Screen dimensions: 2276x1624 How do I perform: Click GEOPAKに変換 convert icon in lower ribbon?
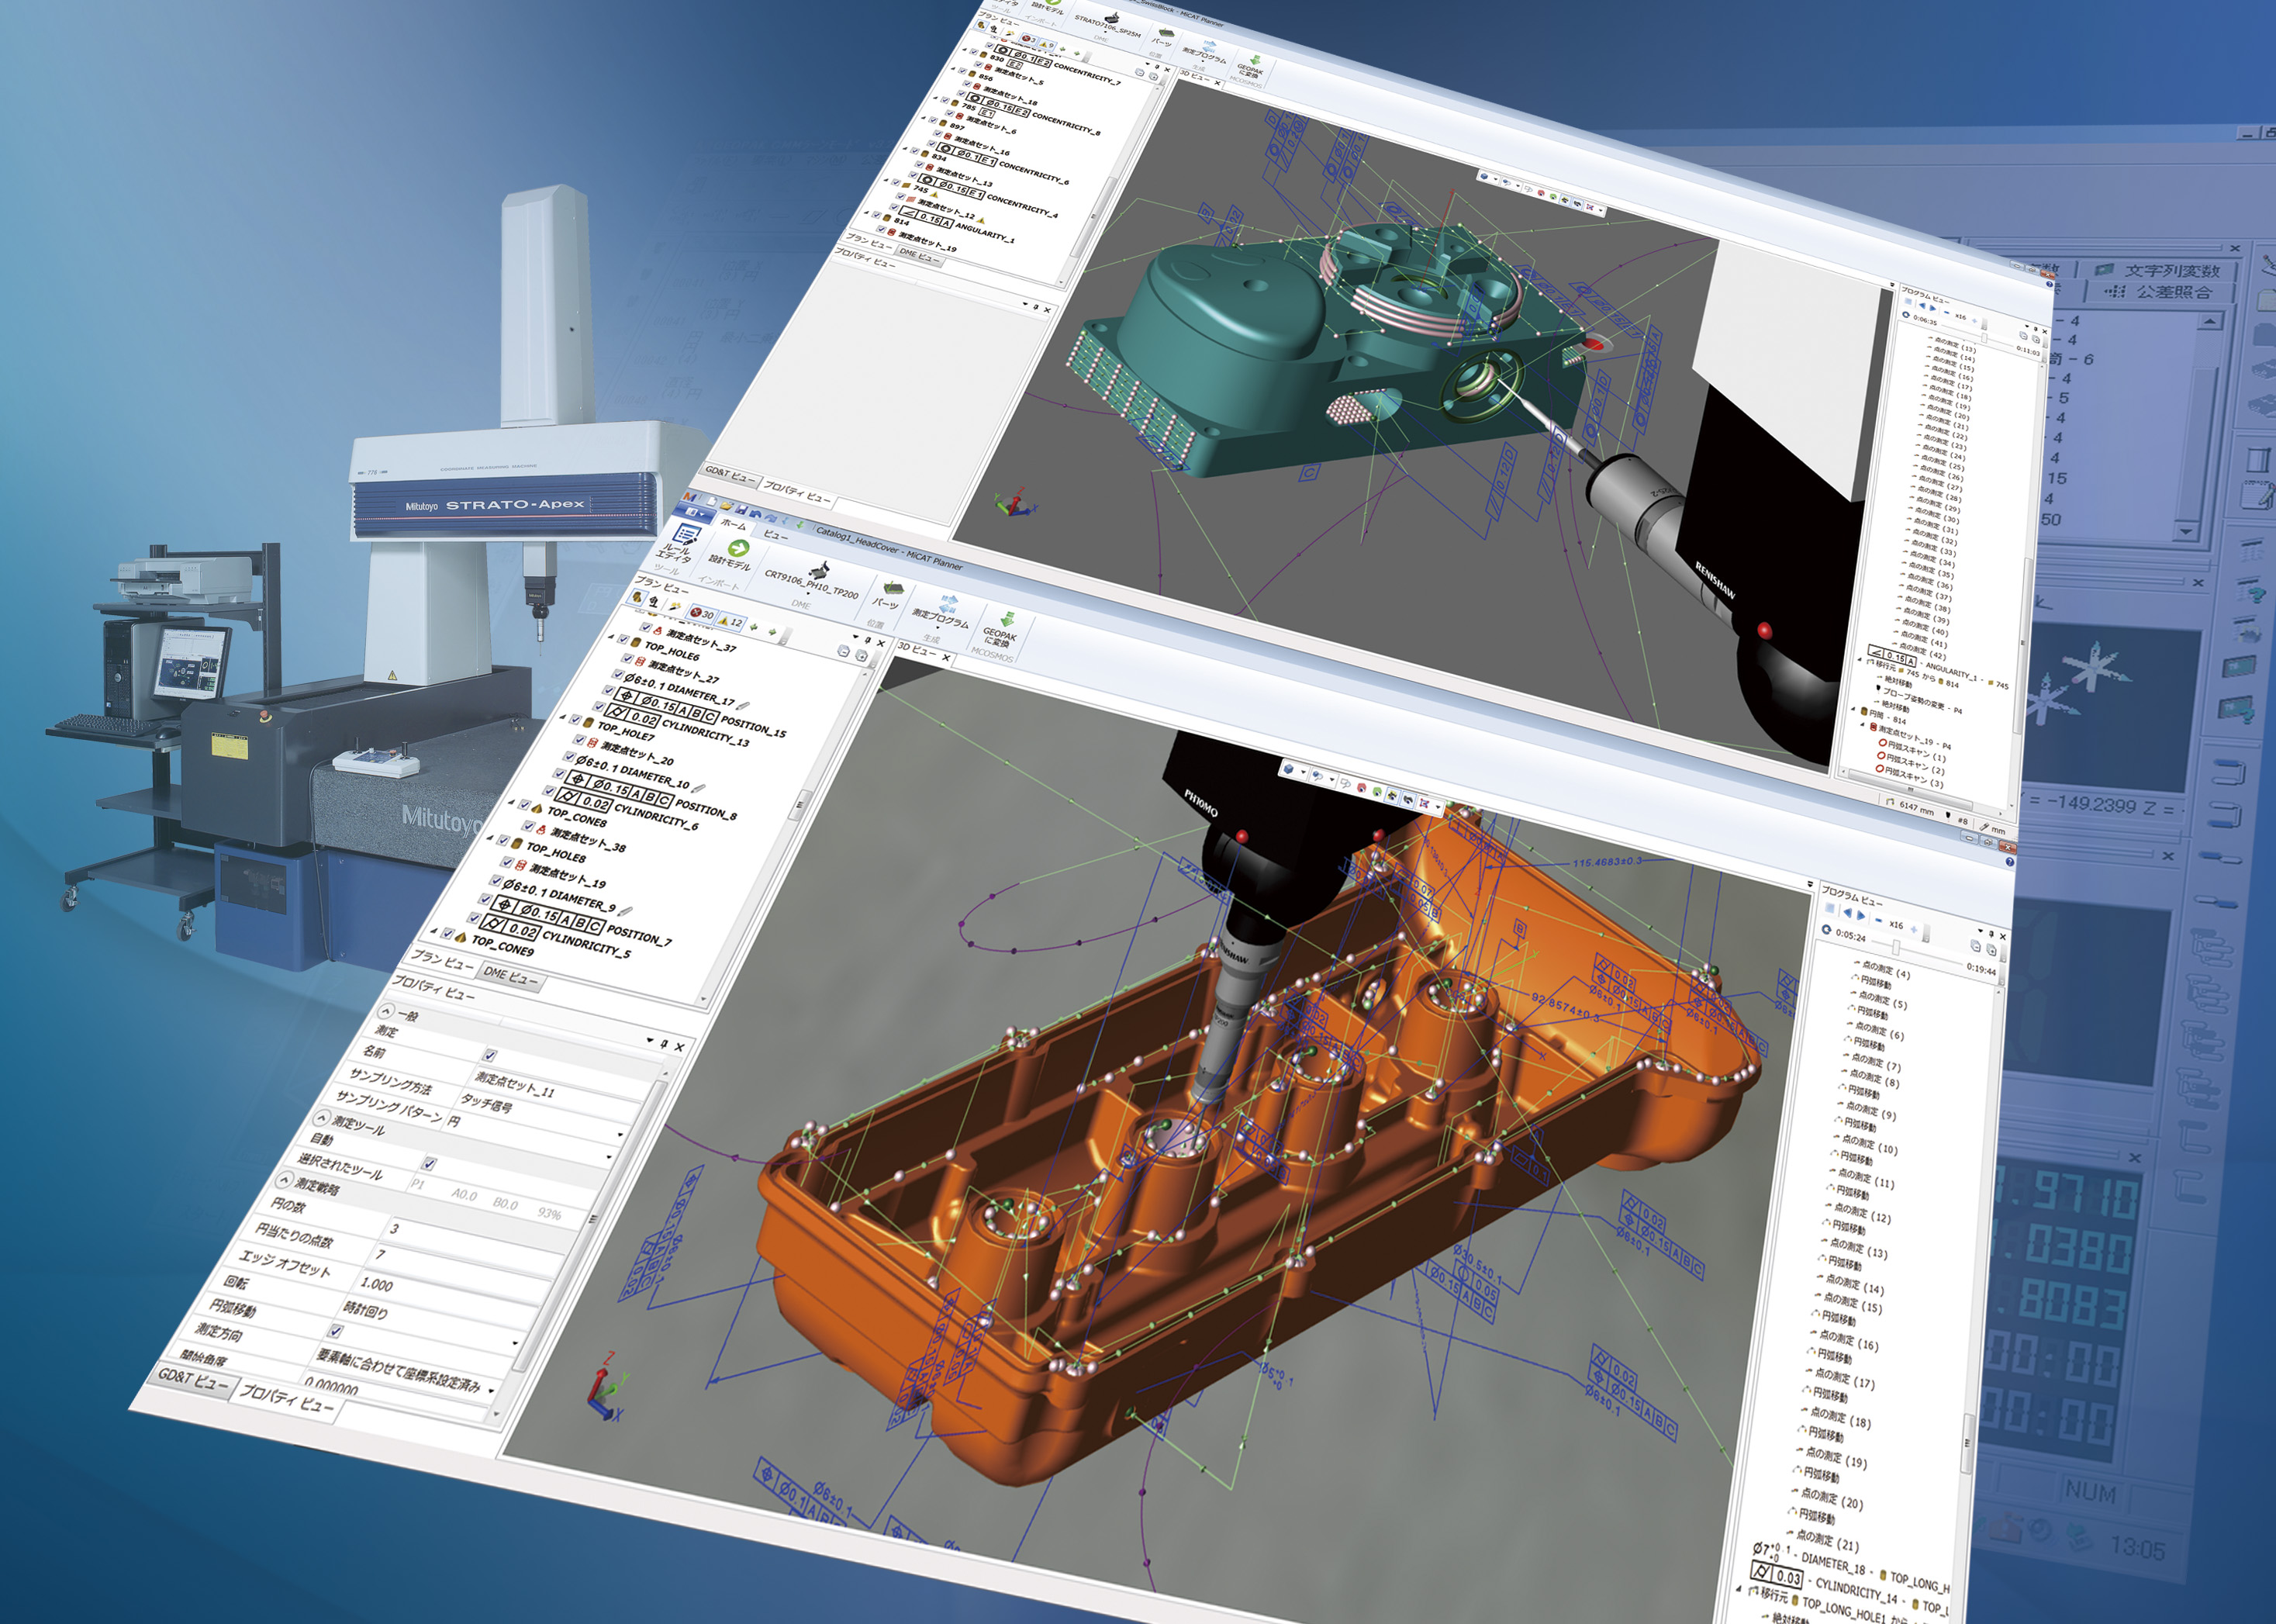point(1006,620)
